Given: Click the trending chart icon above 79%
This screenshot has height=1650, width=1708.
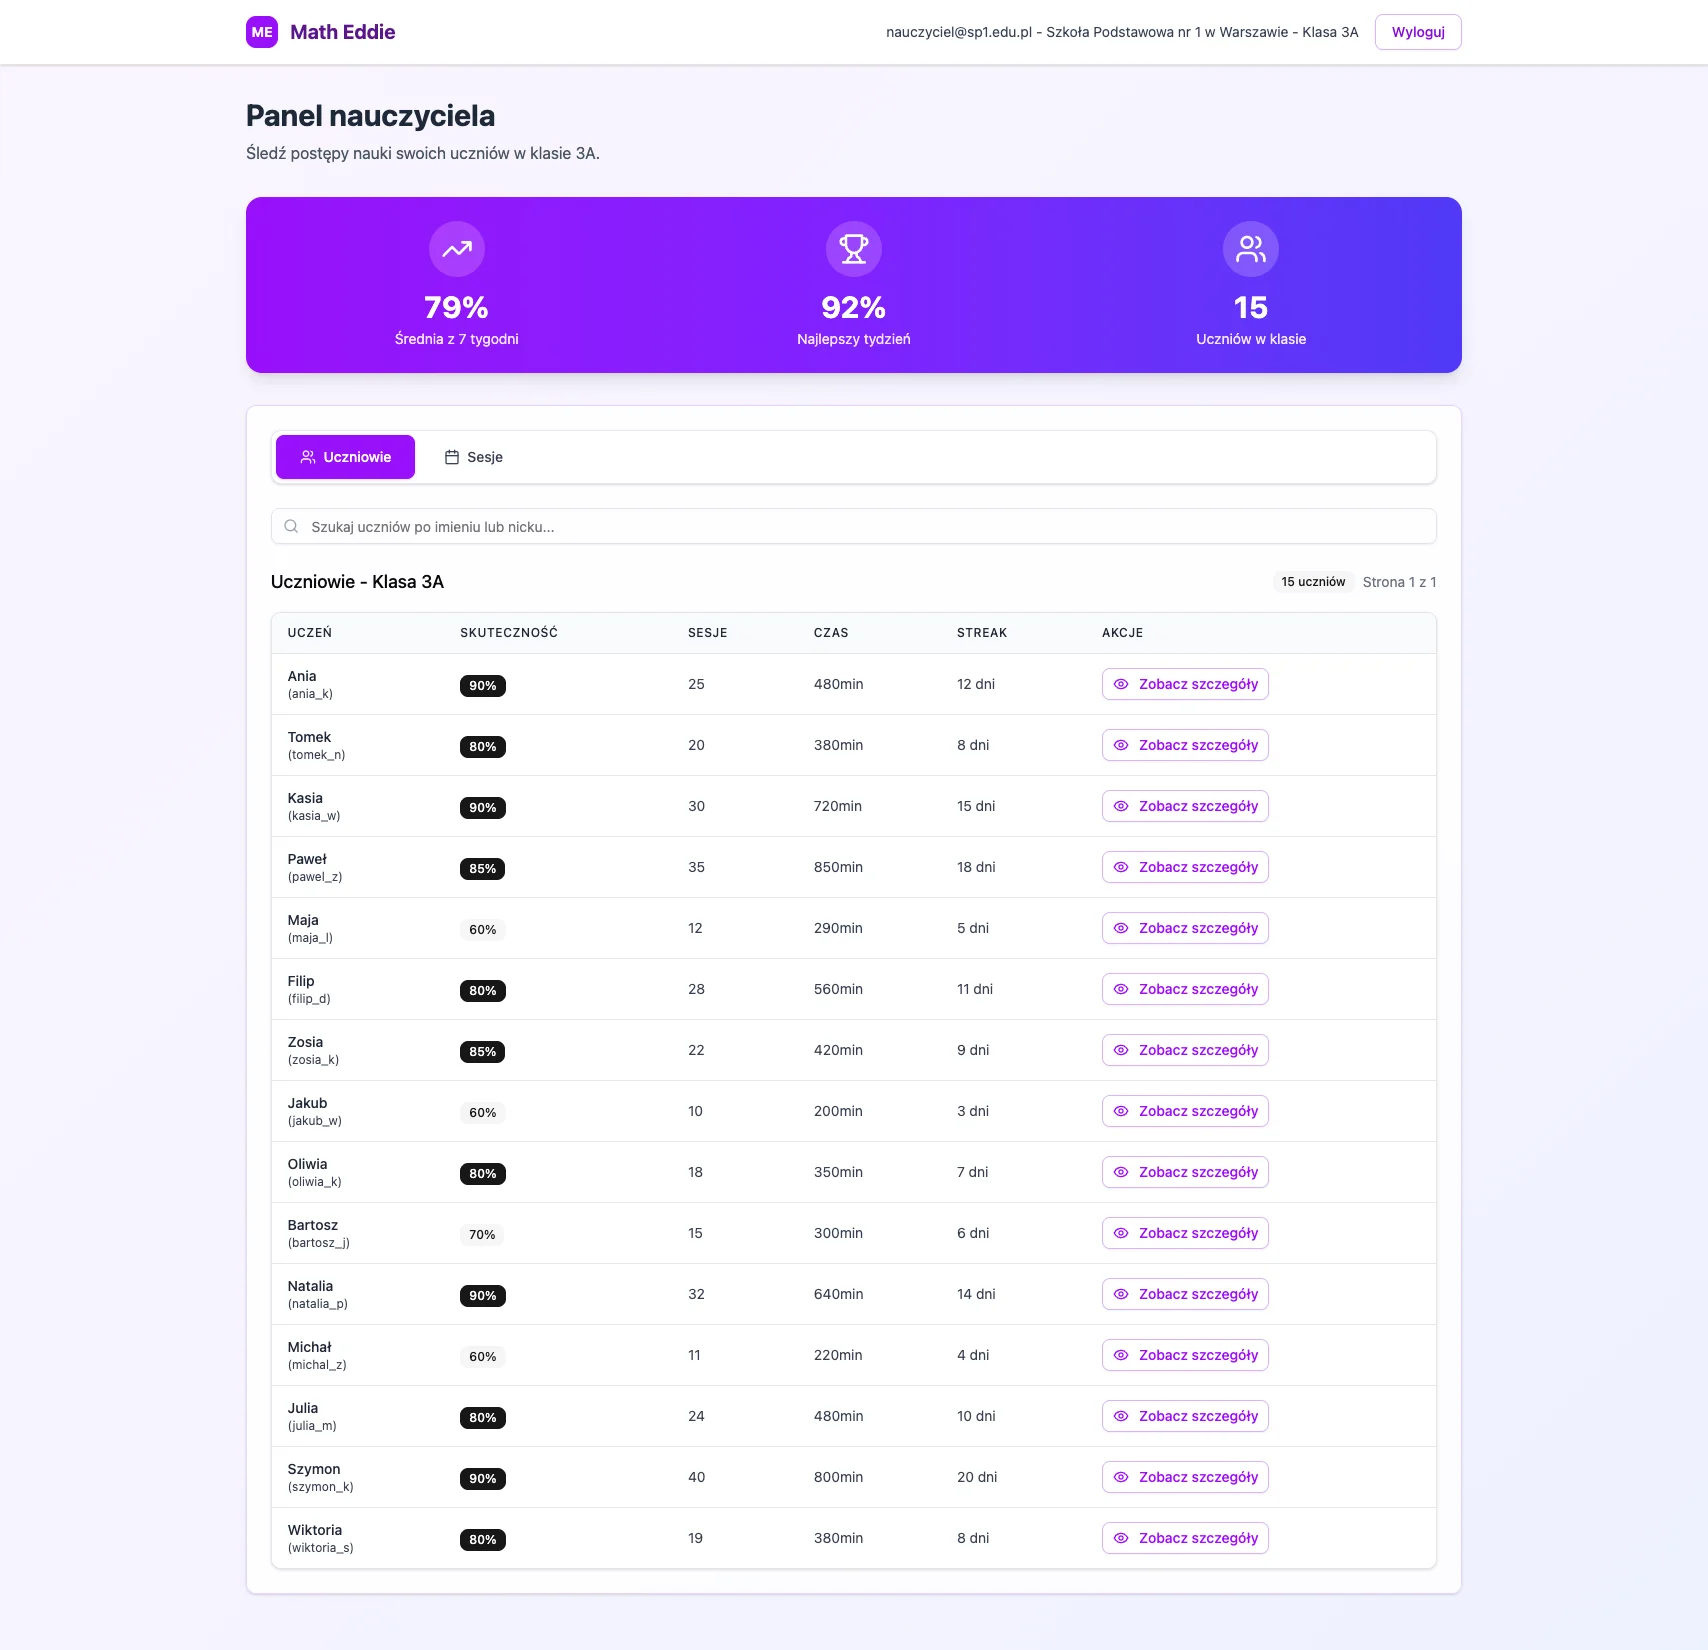Looking at the screenshot, I should click(456, 249).
